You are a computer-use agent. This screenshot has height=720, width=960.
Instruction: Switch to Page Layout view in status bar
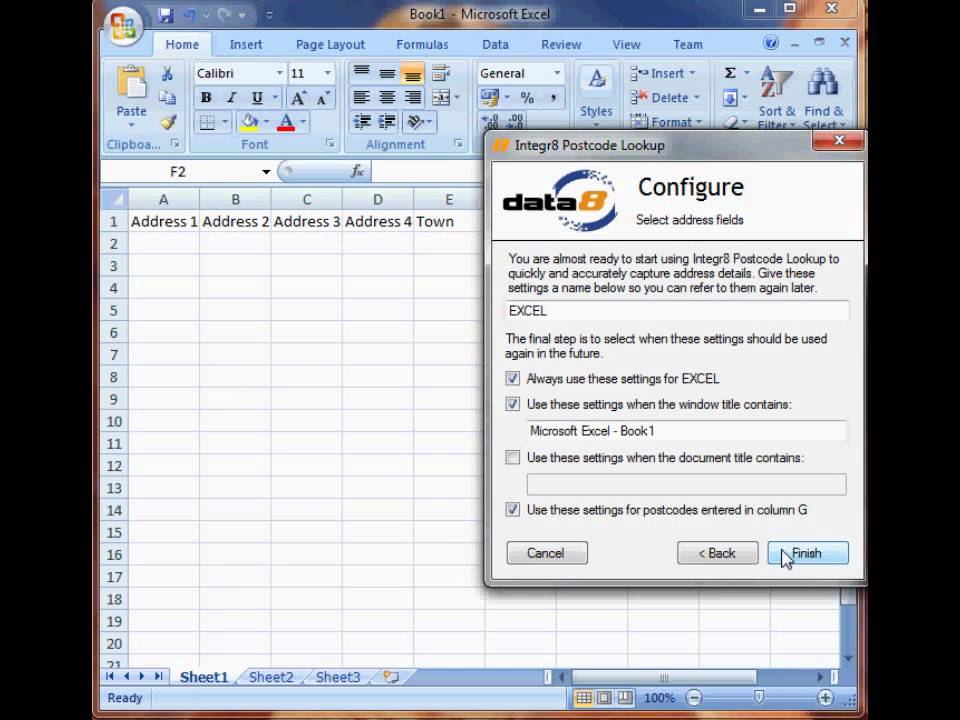pyautogui.click(x=604, y=697)
